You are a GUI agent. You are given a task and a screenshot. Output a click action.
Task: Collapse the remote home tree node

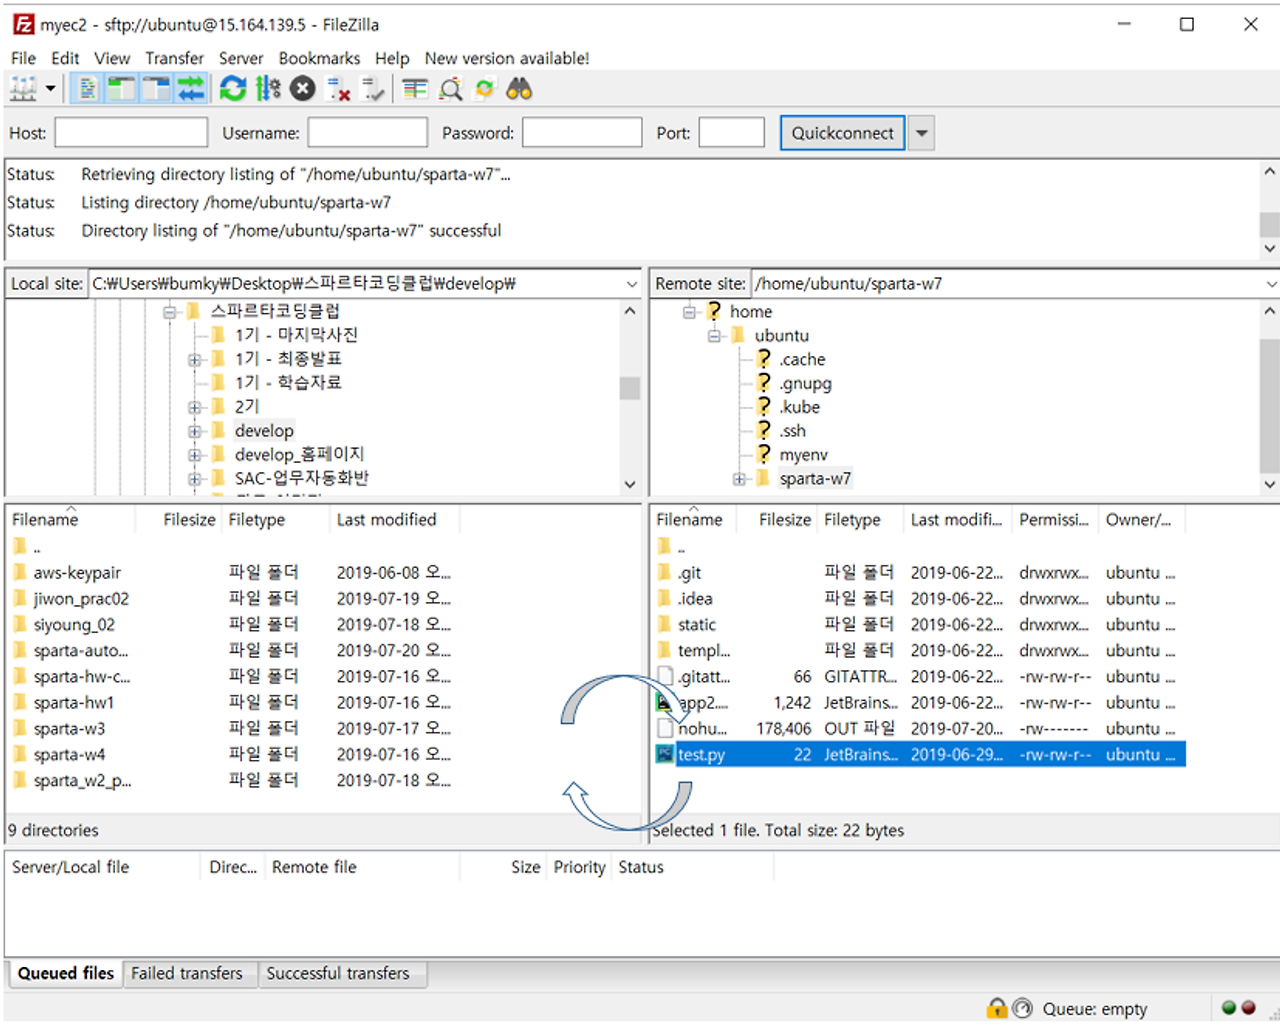(x=690, y=312)
